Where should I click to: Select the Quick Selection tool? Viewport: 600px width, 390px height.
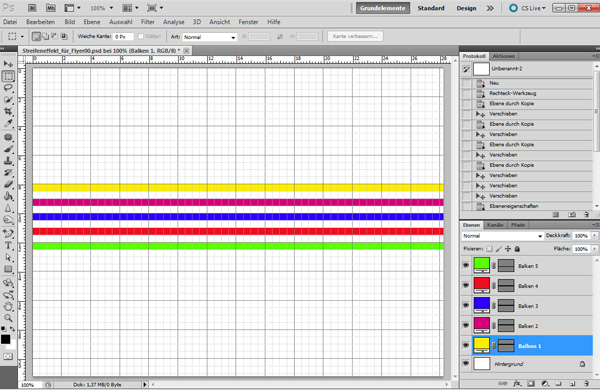tap(8, 100)
